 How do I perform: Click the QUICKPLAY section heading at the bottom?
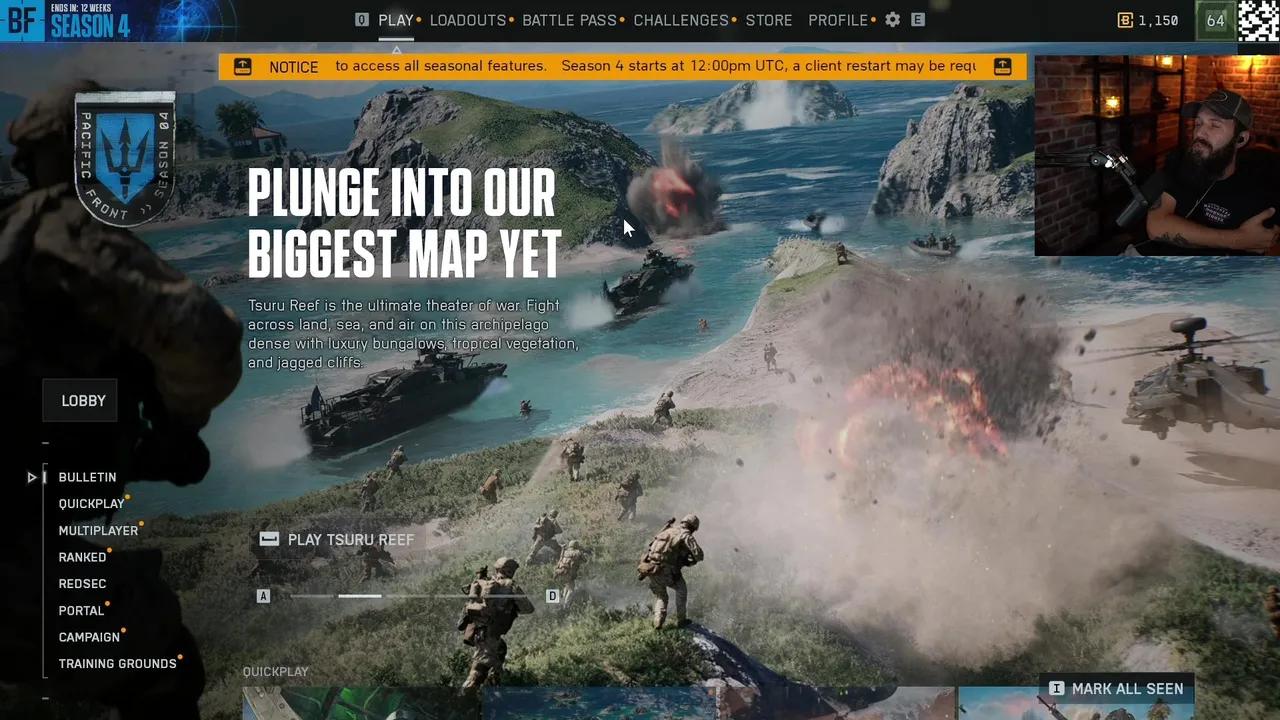click(275, 672)
